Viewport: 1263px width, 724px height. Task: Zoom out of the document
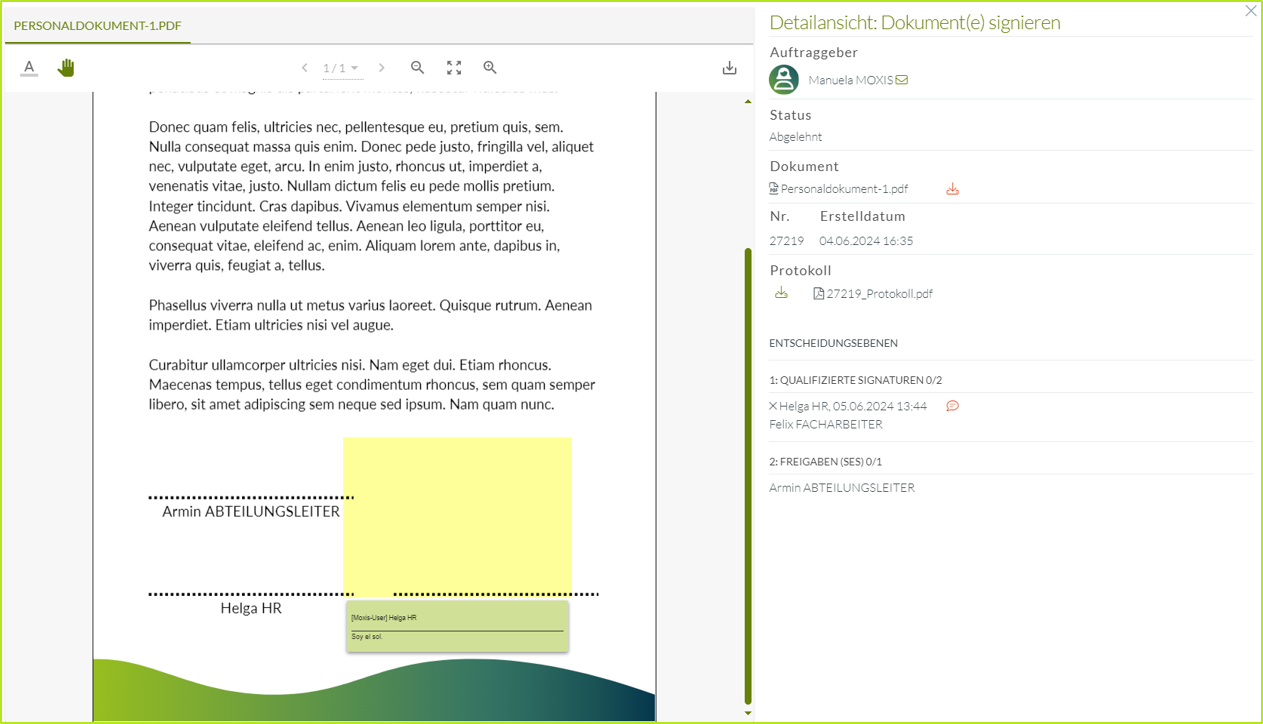(417, 67)
